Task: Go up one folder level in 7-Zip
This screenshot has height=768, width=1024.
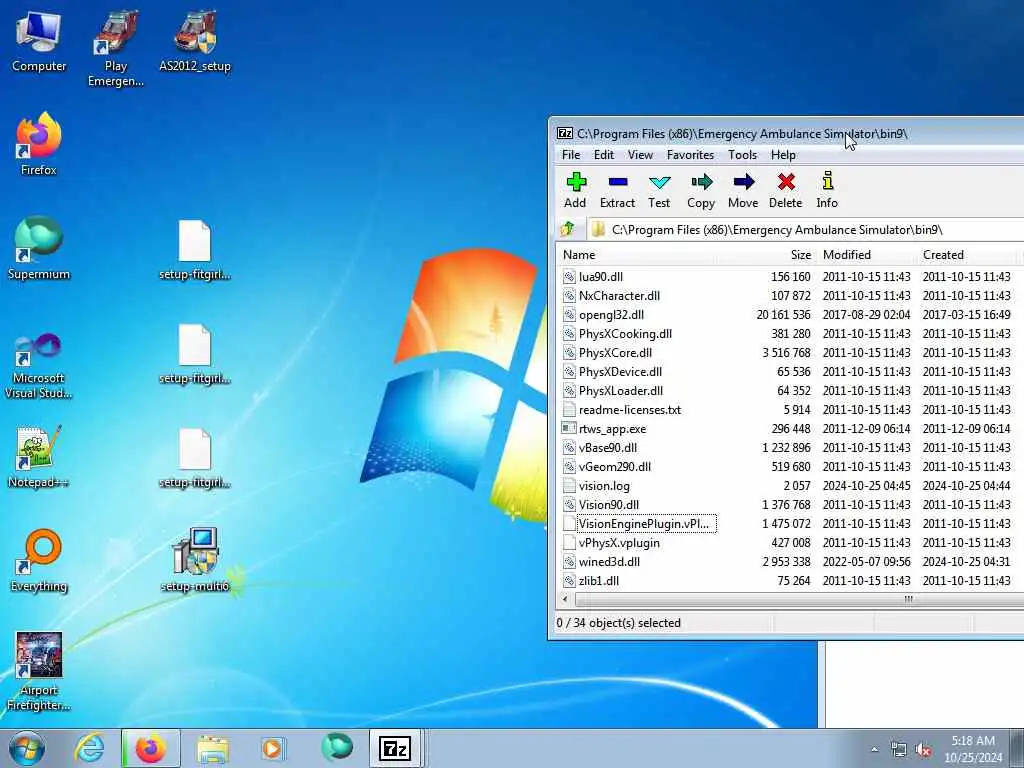Action: pyautogui.click(x=568, y=229)
